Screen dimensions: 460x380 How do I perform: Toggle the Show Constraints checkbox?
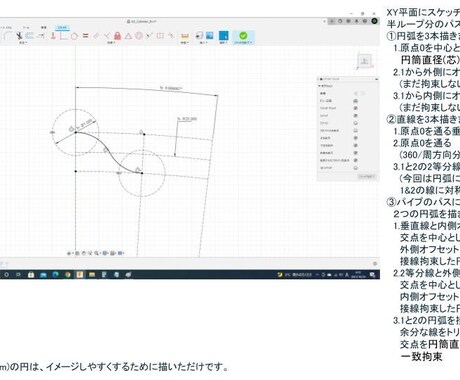pyautogui.click(x=356, y=153)
